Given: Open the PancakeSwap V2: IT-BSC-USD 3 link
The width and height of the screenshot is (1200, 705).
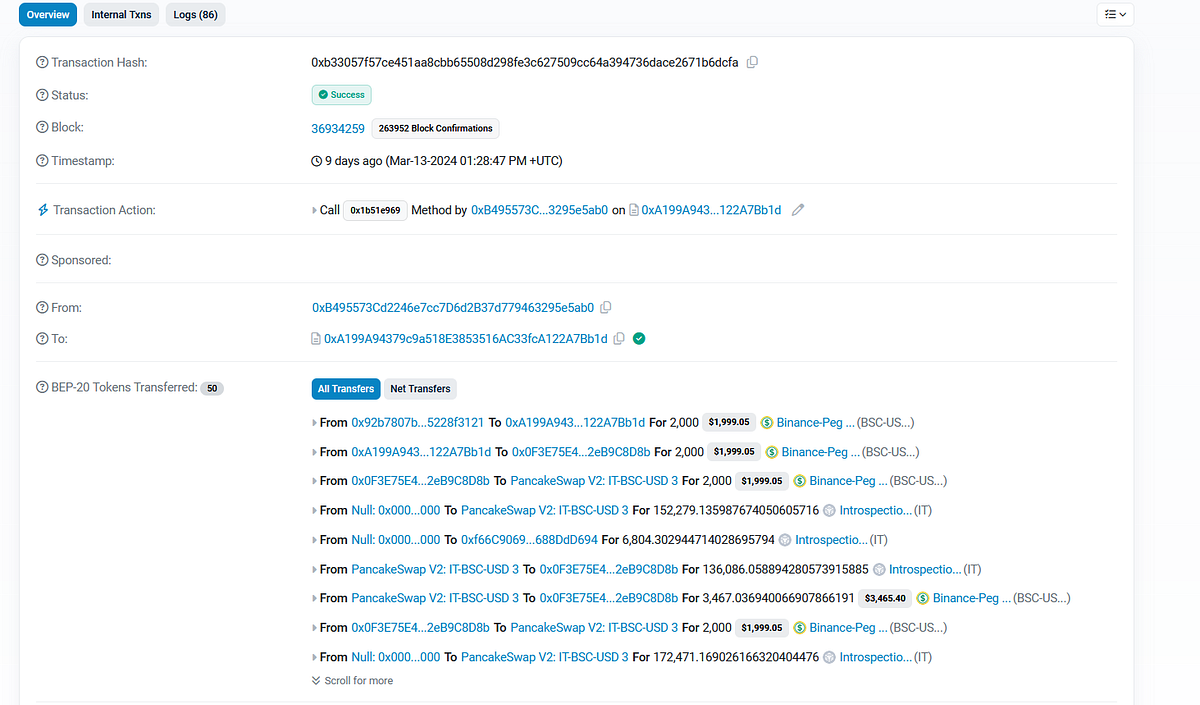Looking at the screenshot, I should (x=592, y=480).
